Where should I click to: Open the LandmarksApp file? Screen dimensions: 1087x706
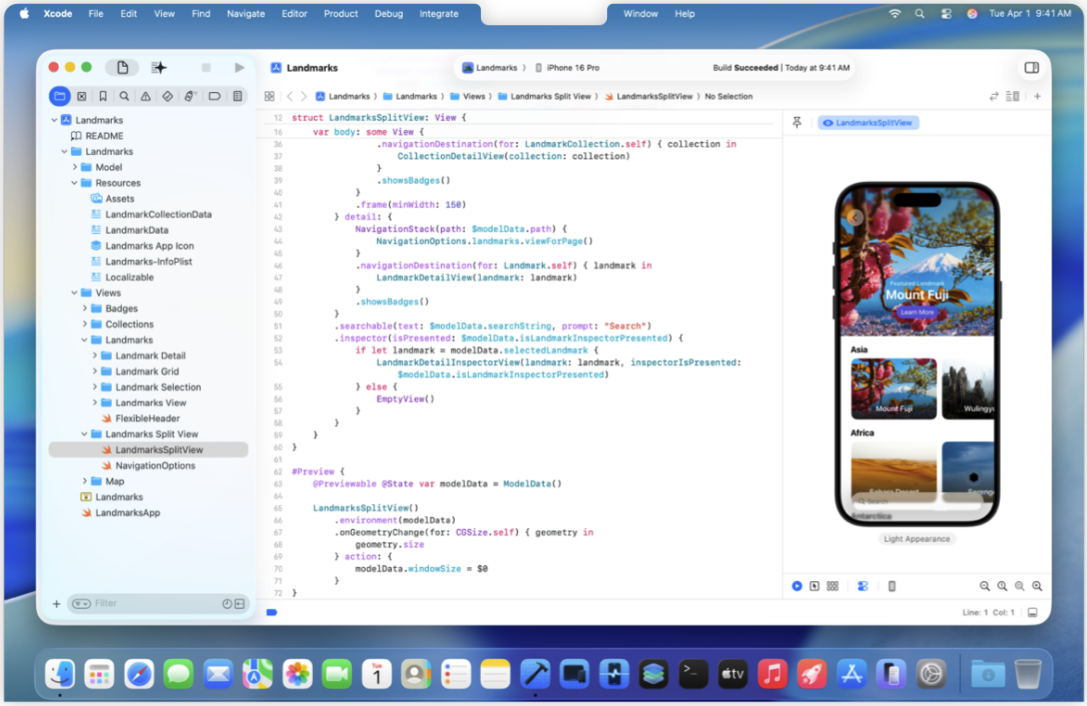(128, 513)
